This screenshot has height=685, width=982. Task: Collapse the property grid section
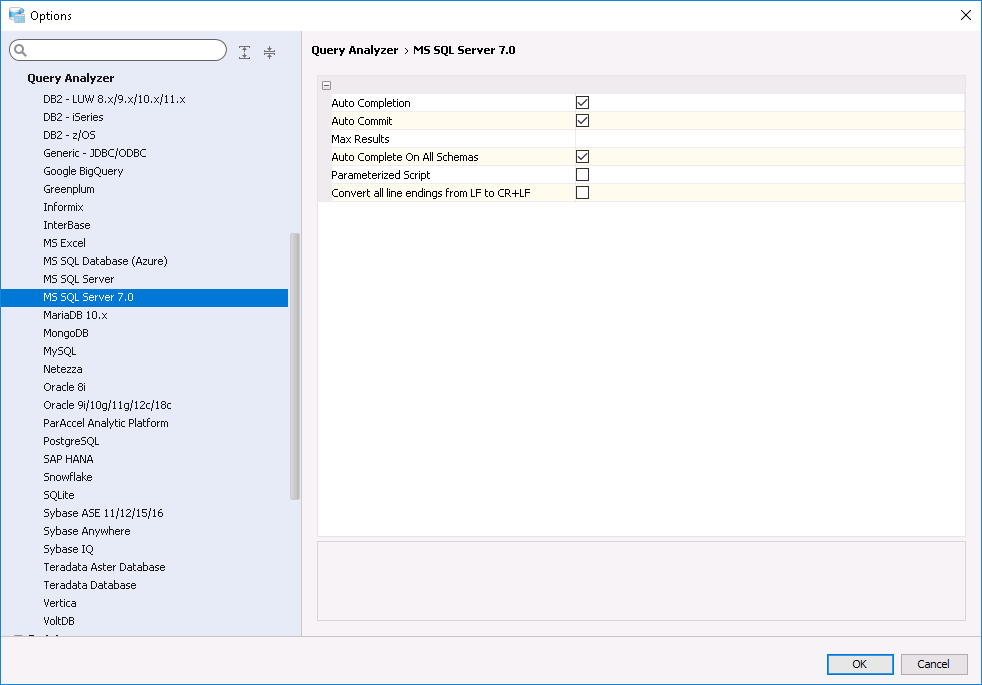coord(327,86)
